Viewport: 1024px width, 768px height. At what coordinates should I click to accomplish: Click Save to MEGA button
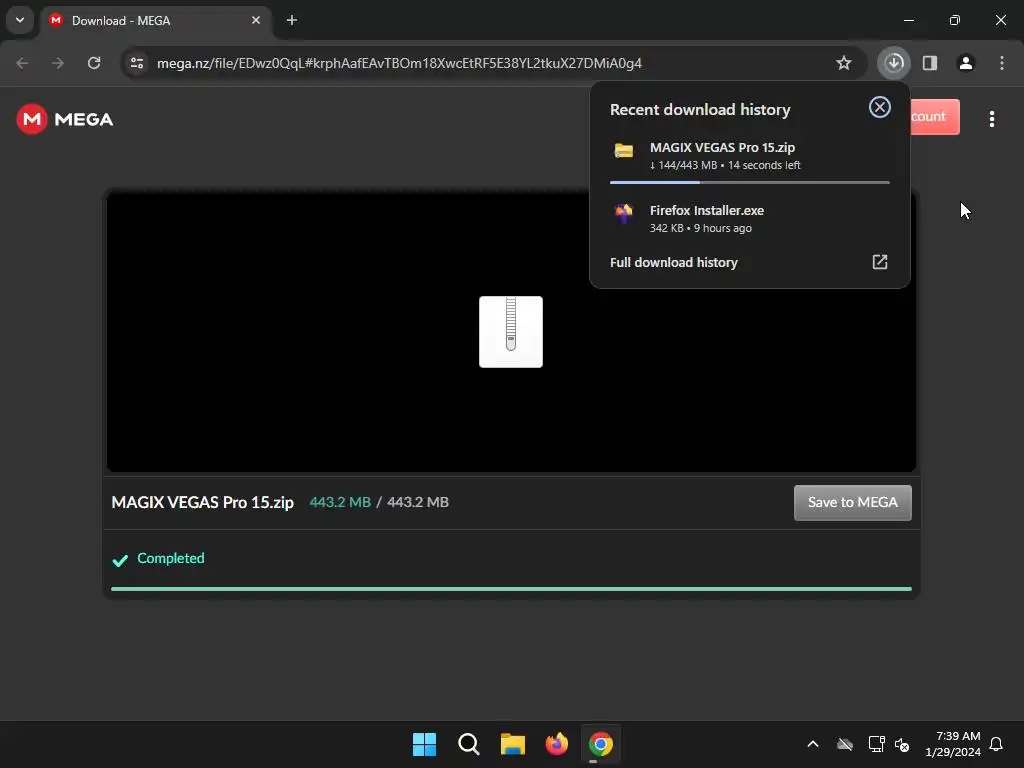coord(852,502)
